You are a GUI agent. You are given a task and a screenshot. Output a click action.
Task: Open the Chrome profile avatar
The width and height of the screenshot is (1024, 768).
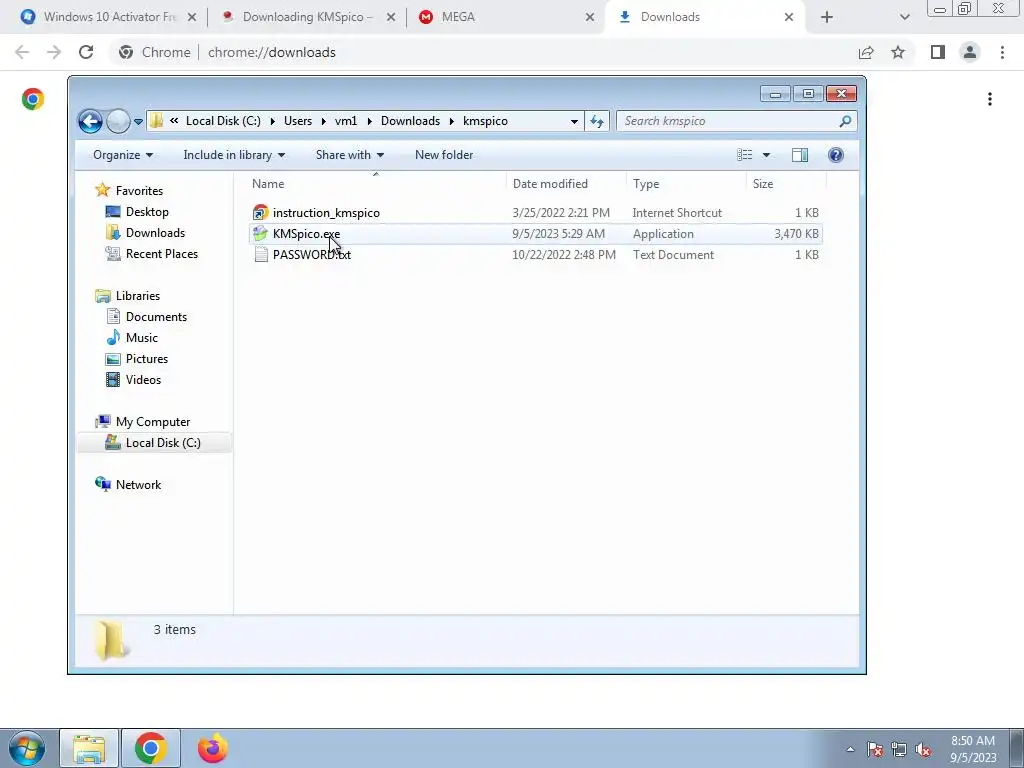[x=970, y=52]
